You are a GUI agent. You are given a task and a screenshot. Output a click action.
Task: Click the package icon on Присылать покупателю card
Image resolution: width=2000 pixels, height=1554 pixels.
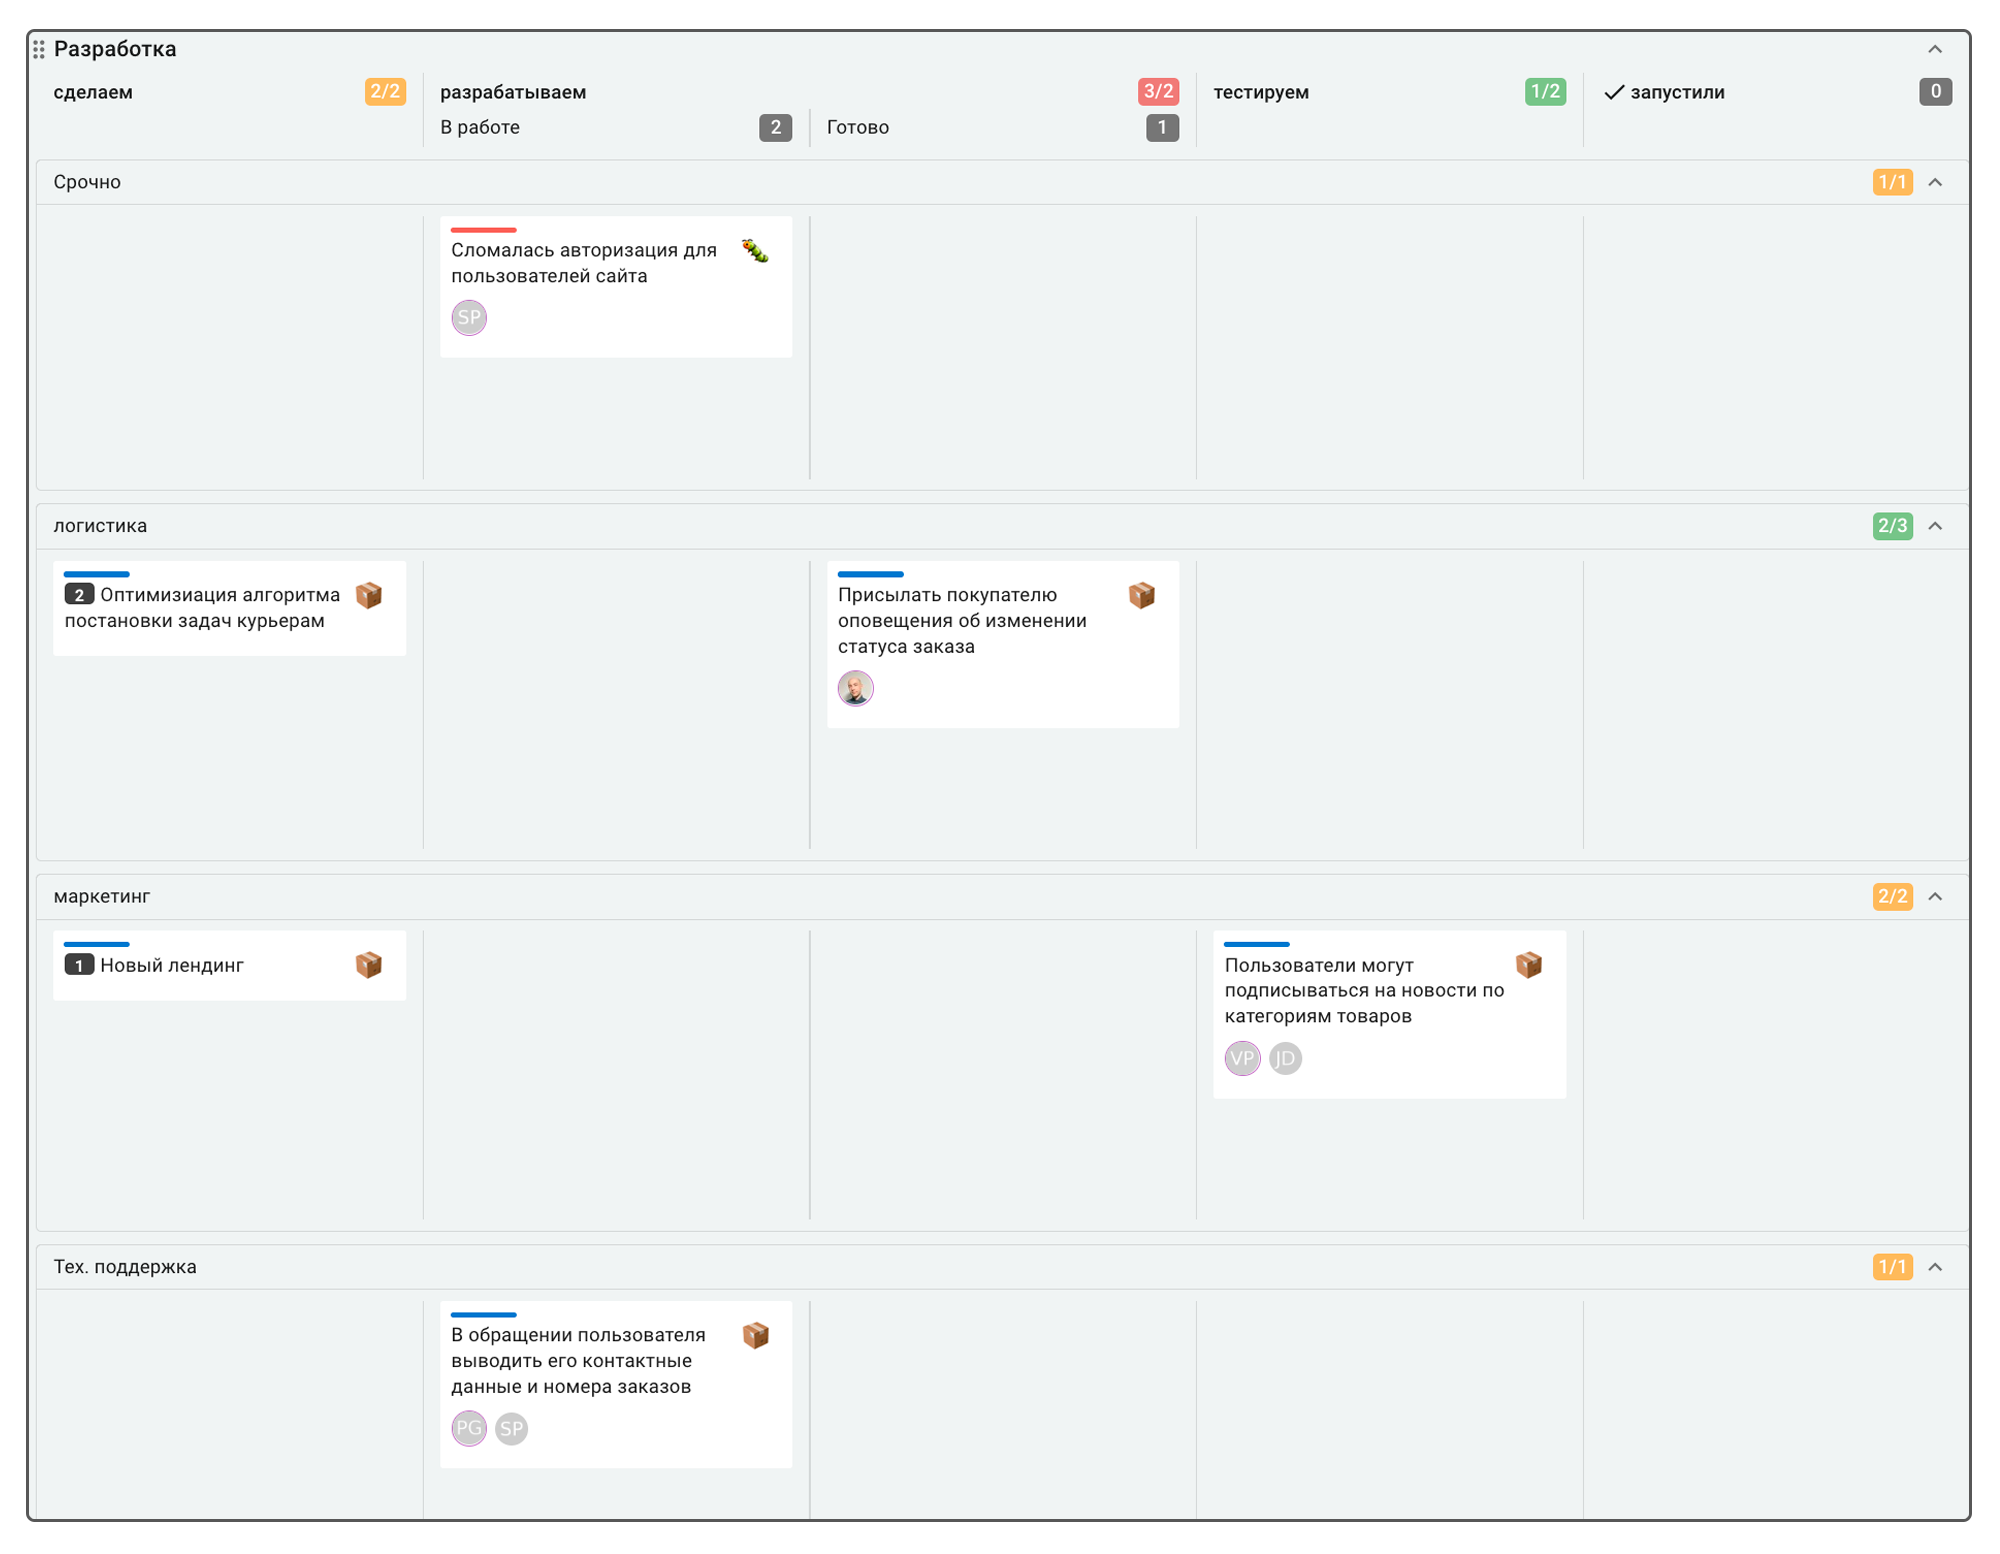click(x=1143, y=596)
